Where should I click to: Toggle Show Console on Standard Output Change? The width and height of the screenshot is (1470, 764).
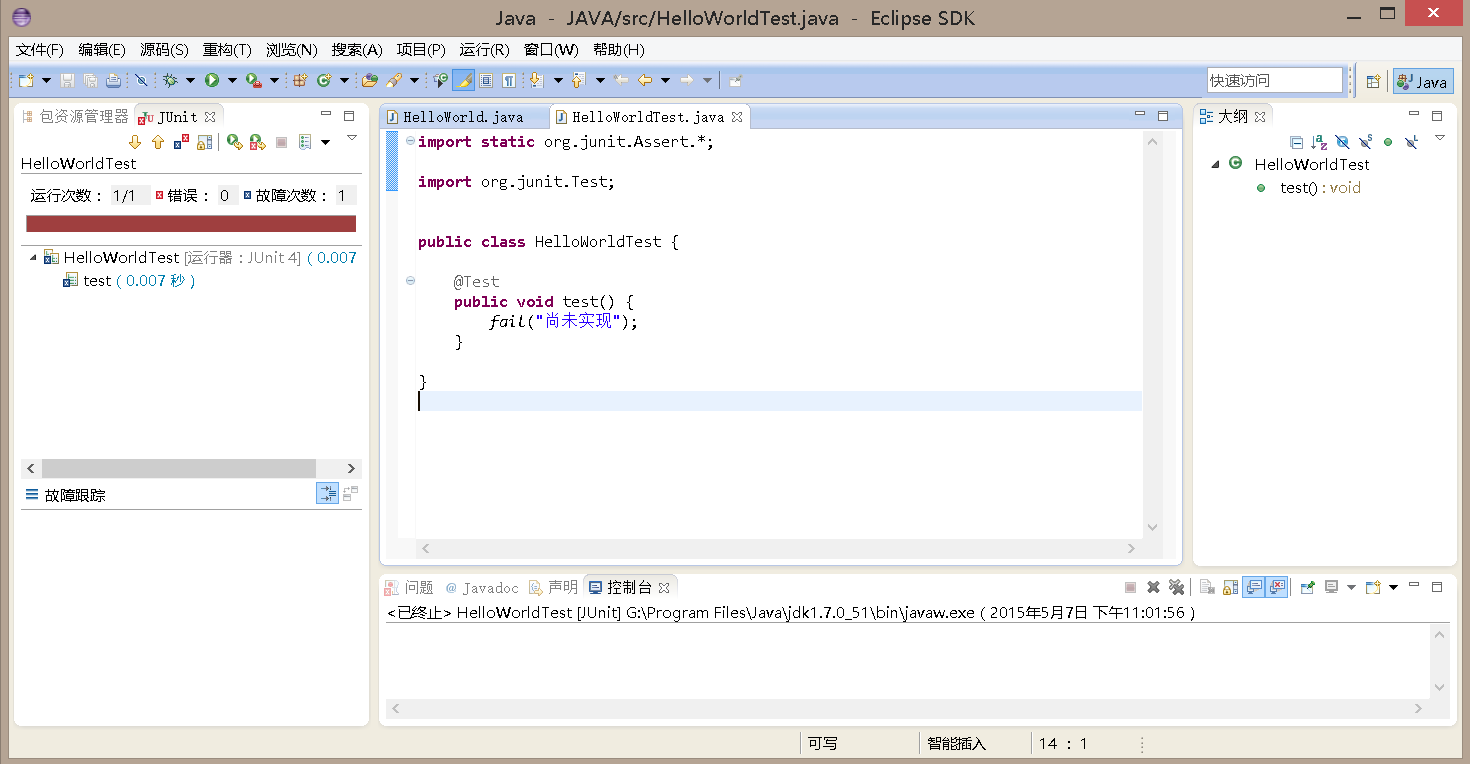(1254, 587)
